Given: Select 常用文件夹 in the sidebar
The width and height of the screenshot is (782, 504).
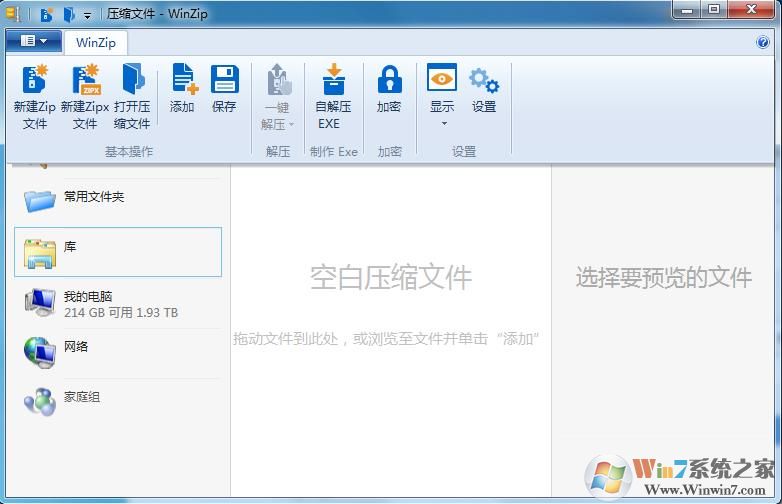Looking at the screenshot, I should 94,198.
